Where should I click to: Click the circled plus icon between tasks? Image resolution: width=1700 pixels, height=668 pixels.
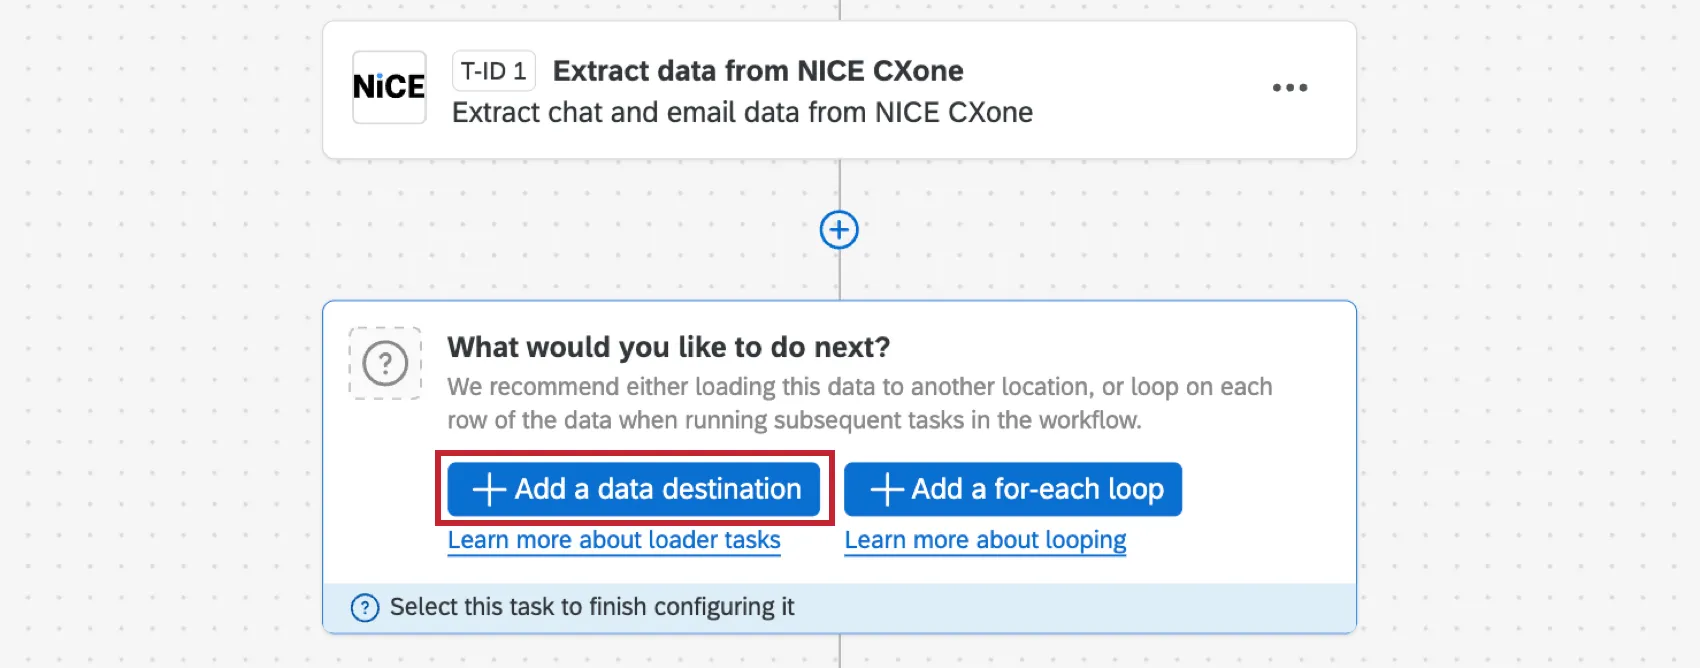coord(839,230)
